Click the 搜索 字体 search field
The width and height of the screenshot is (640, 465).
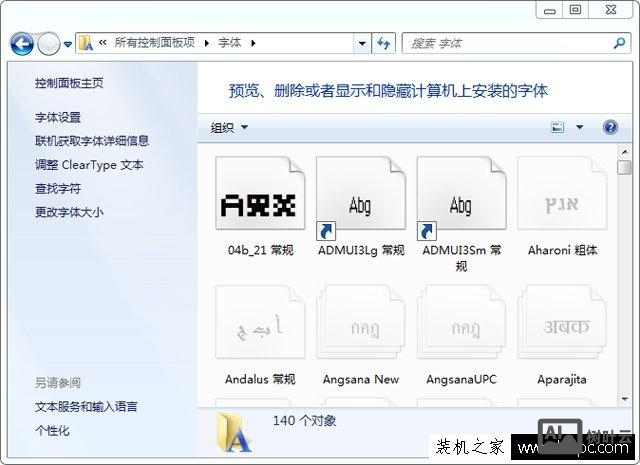[517, 43]
